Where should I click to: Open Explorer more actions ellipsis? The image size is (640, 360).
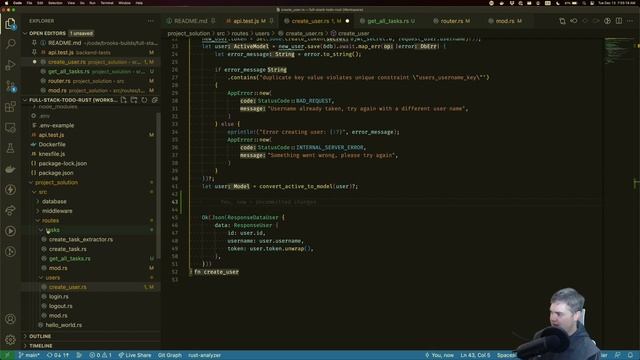click(x=151, y=21)
